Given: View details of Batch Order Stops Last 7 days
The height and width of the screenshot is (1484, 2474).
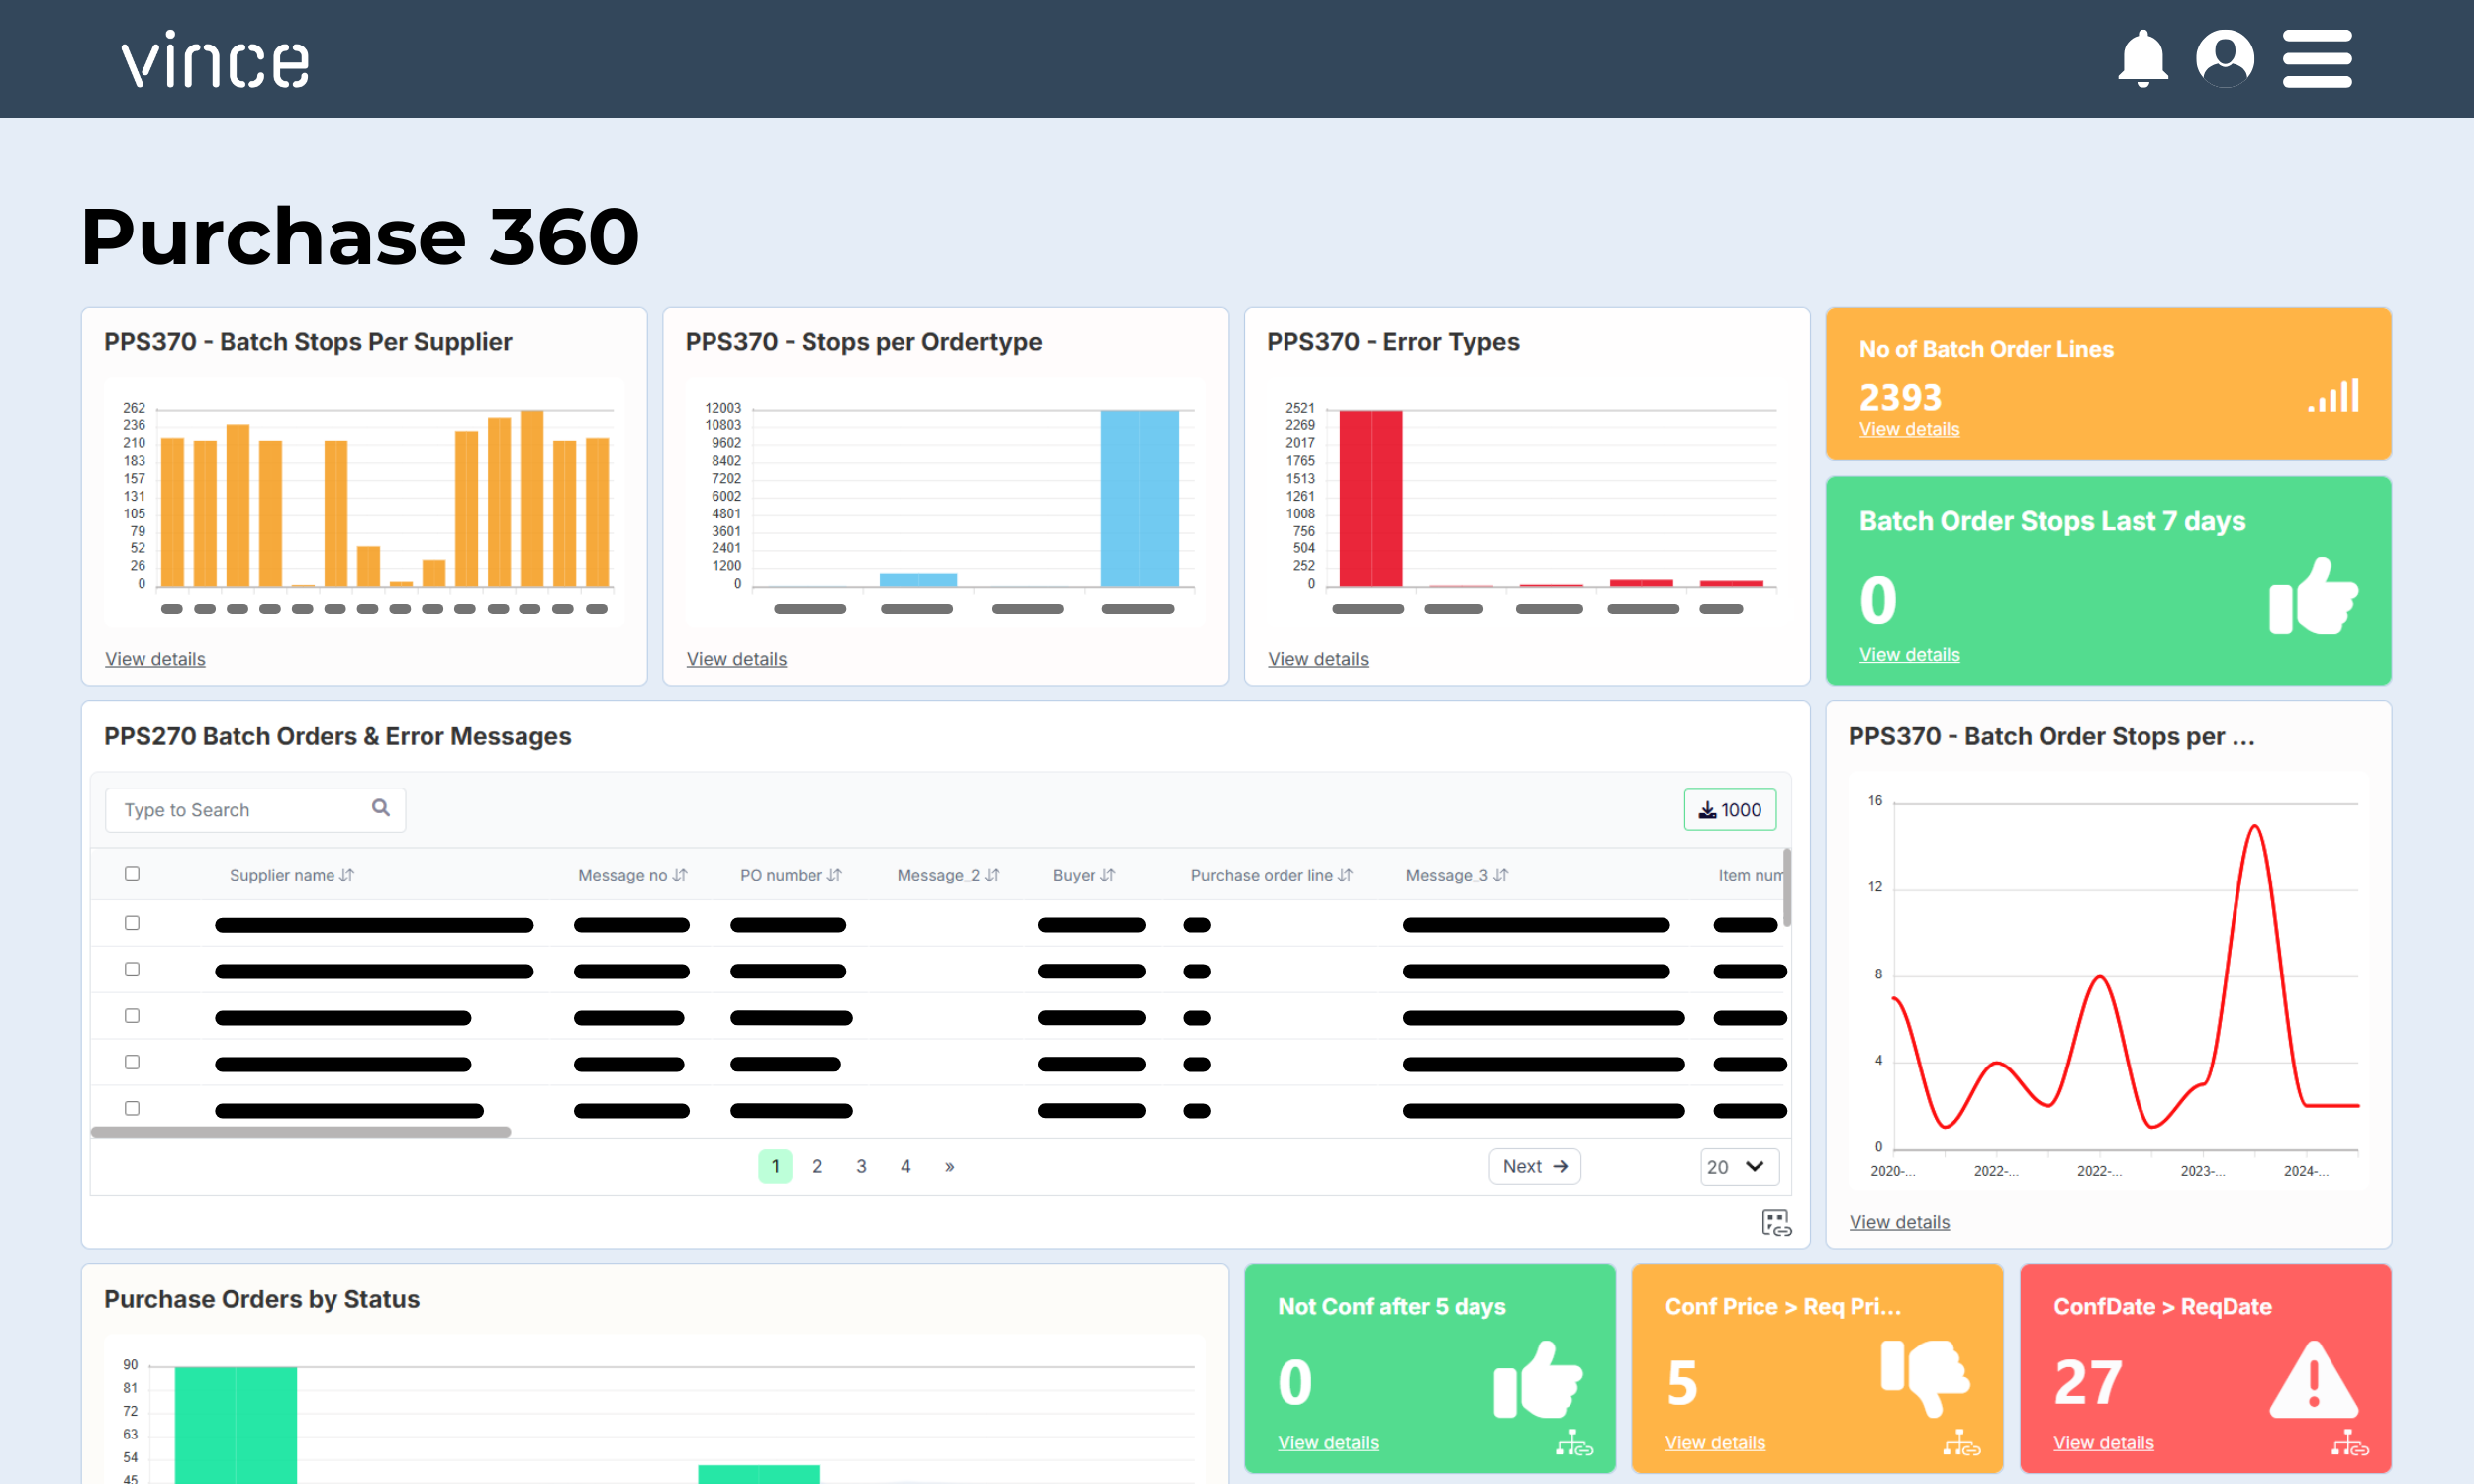Looking at the screenshot, I should point(1909,655).
